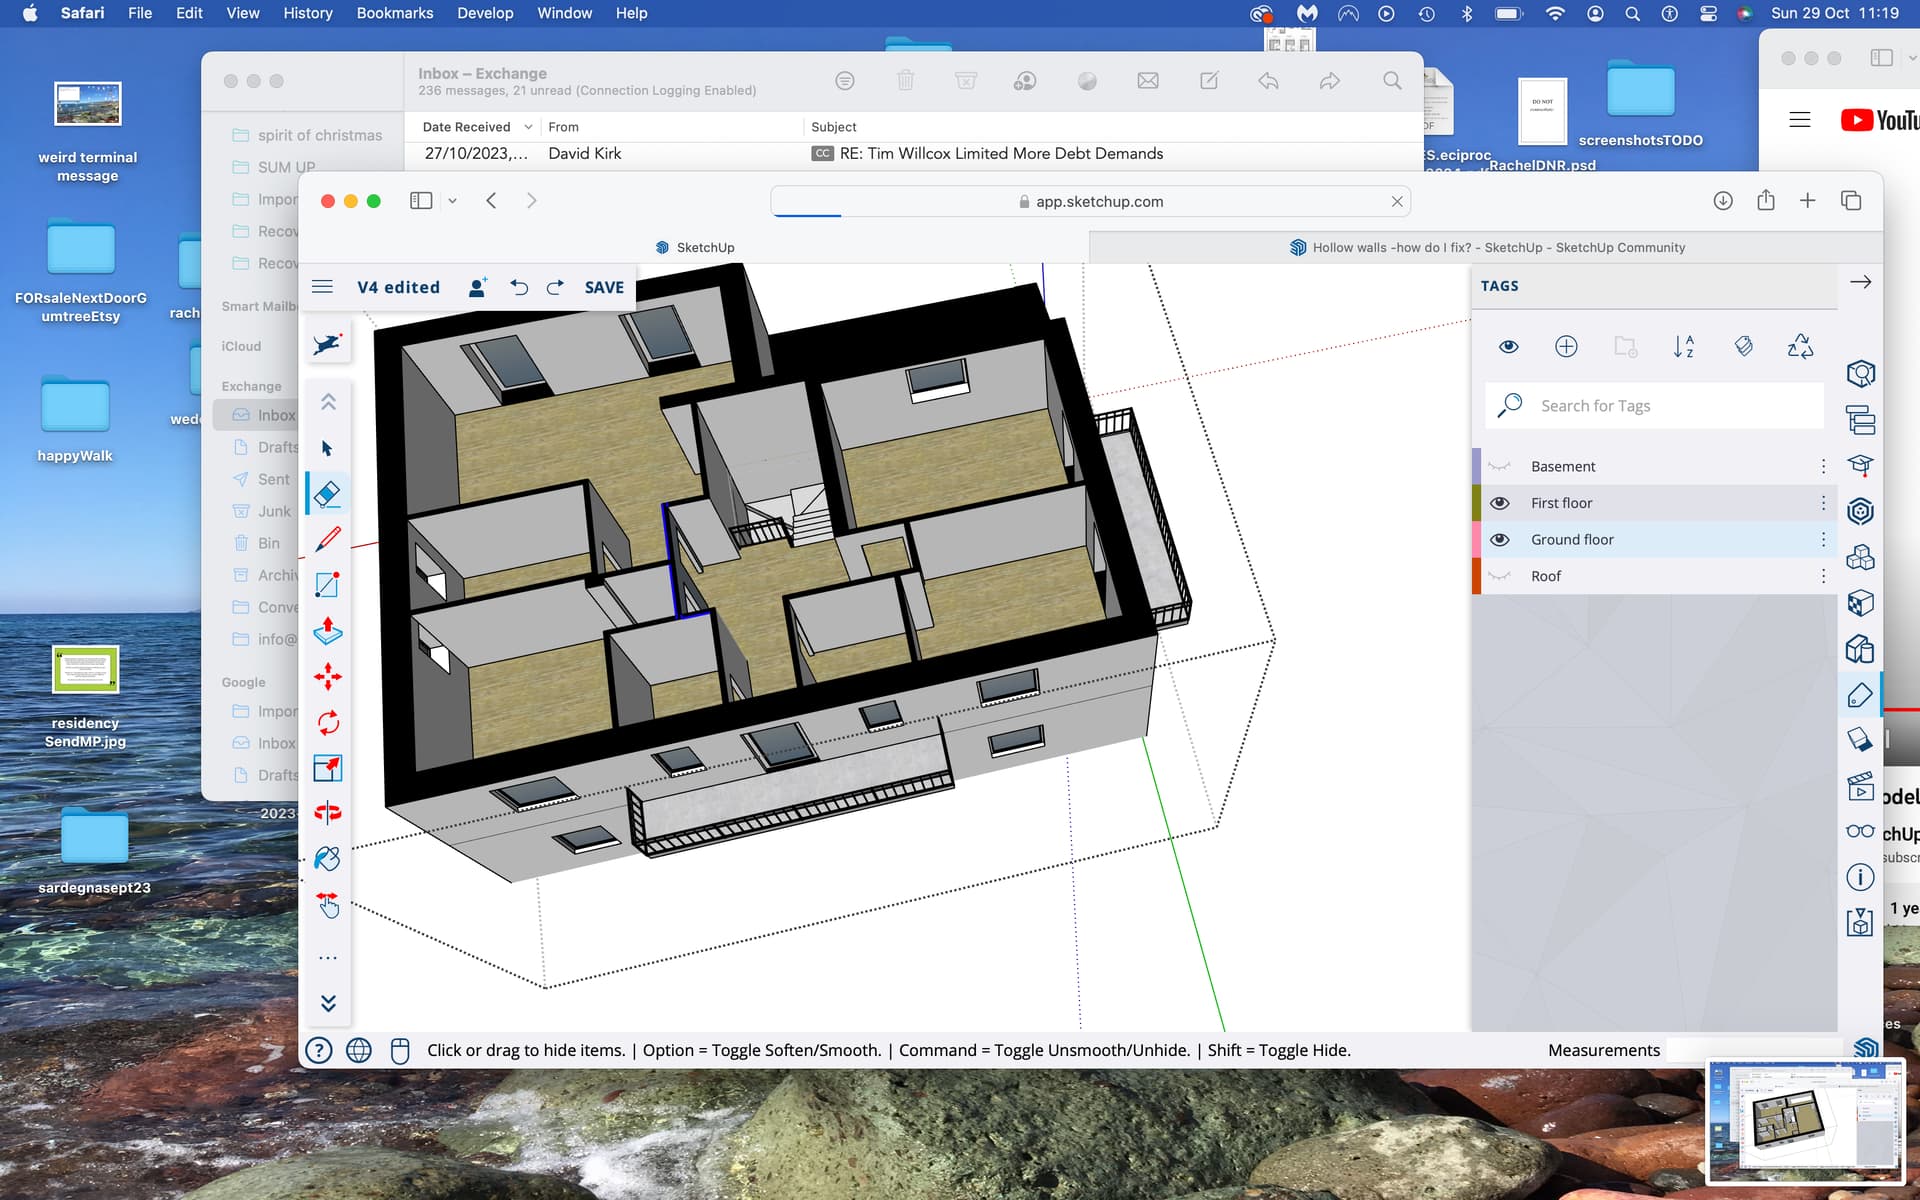Click the undo arrow next to SAVE

518,287
